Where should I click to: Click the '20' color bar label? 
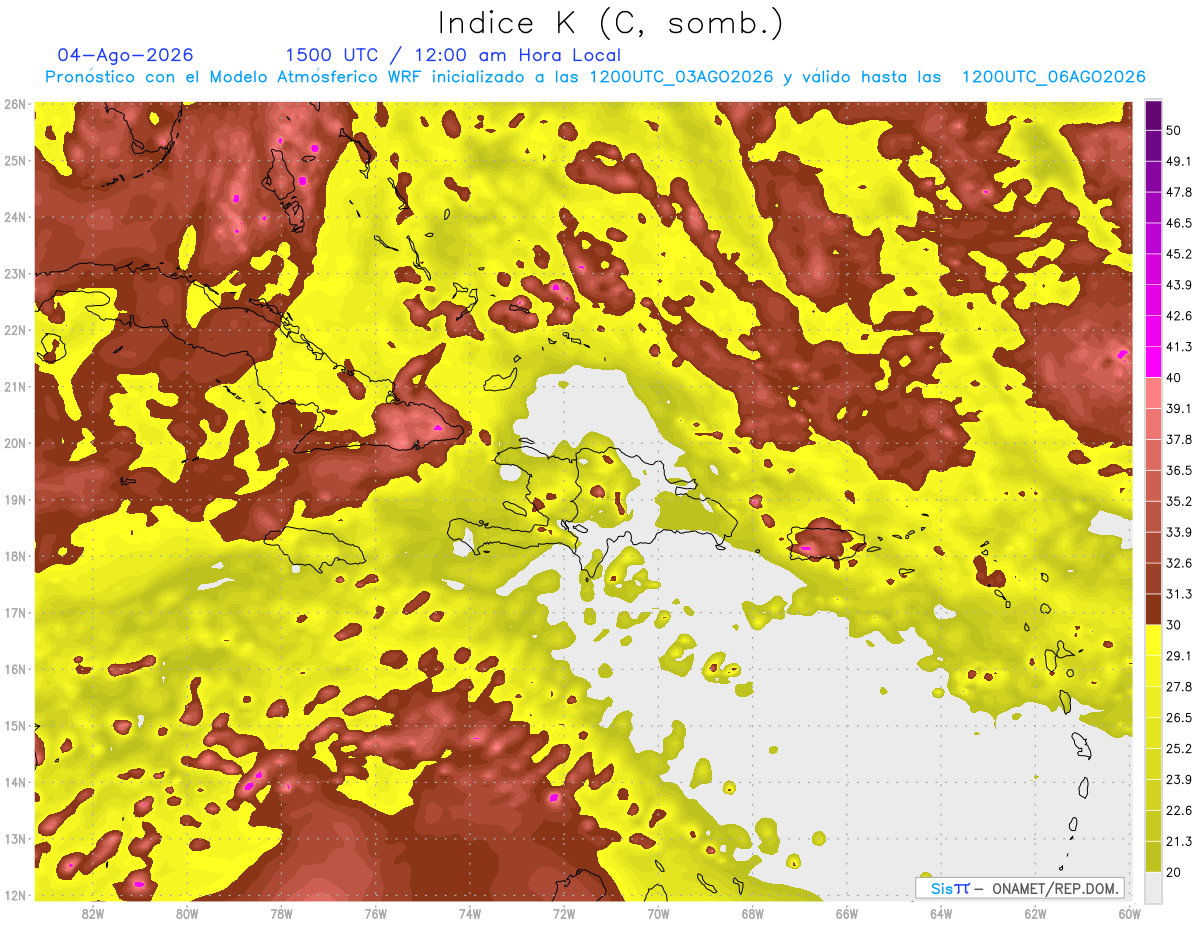tap(1174, 872)
